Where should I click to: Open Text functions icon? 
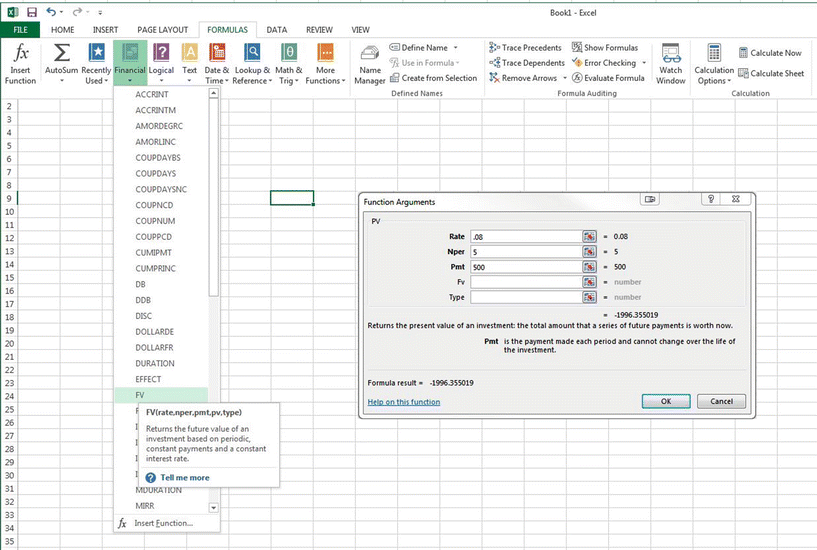(190, 53)
